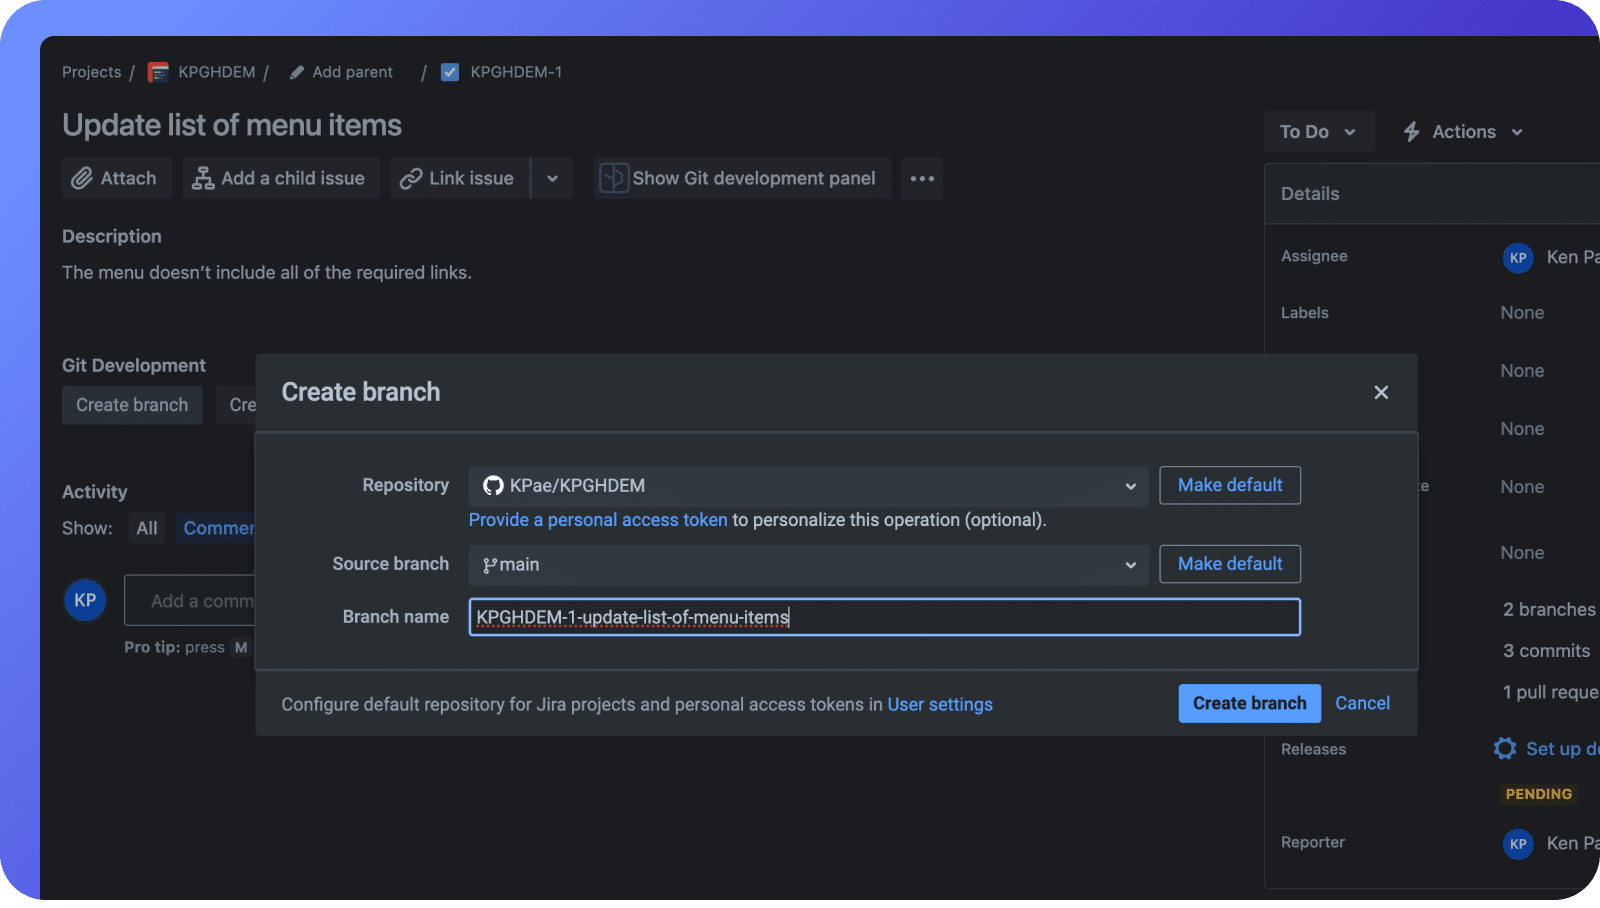Close the Create branch dialog

(x=1381, y=392)
